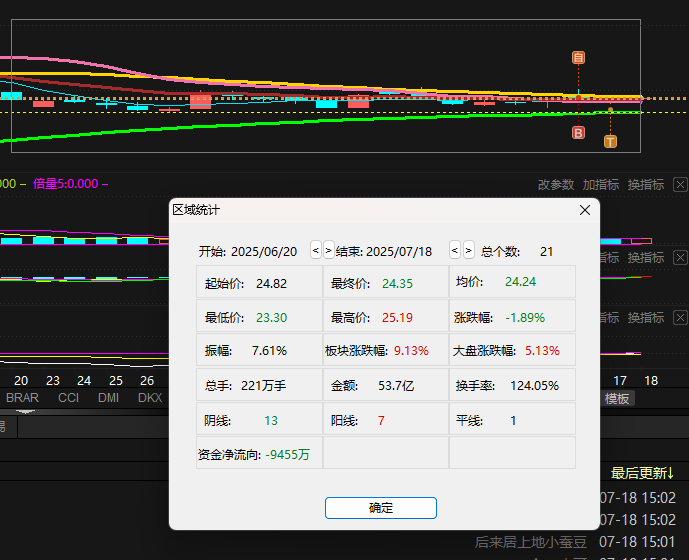Click the 总个数 value 21
This screenshot has width=689, height=560.
coord(546,251)
